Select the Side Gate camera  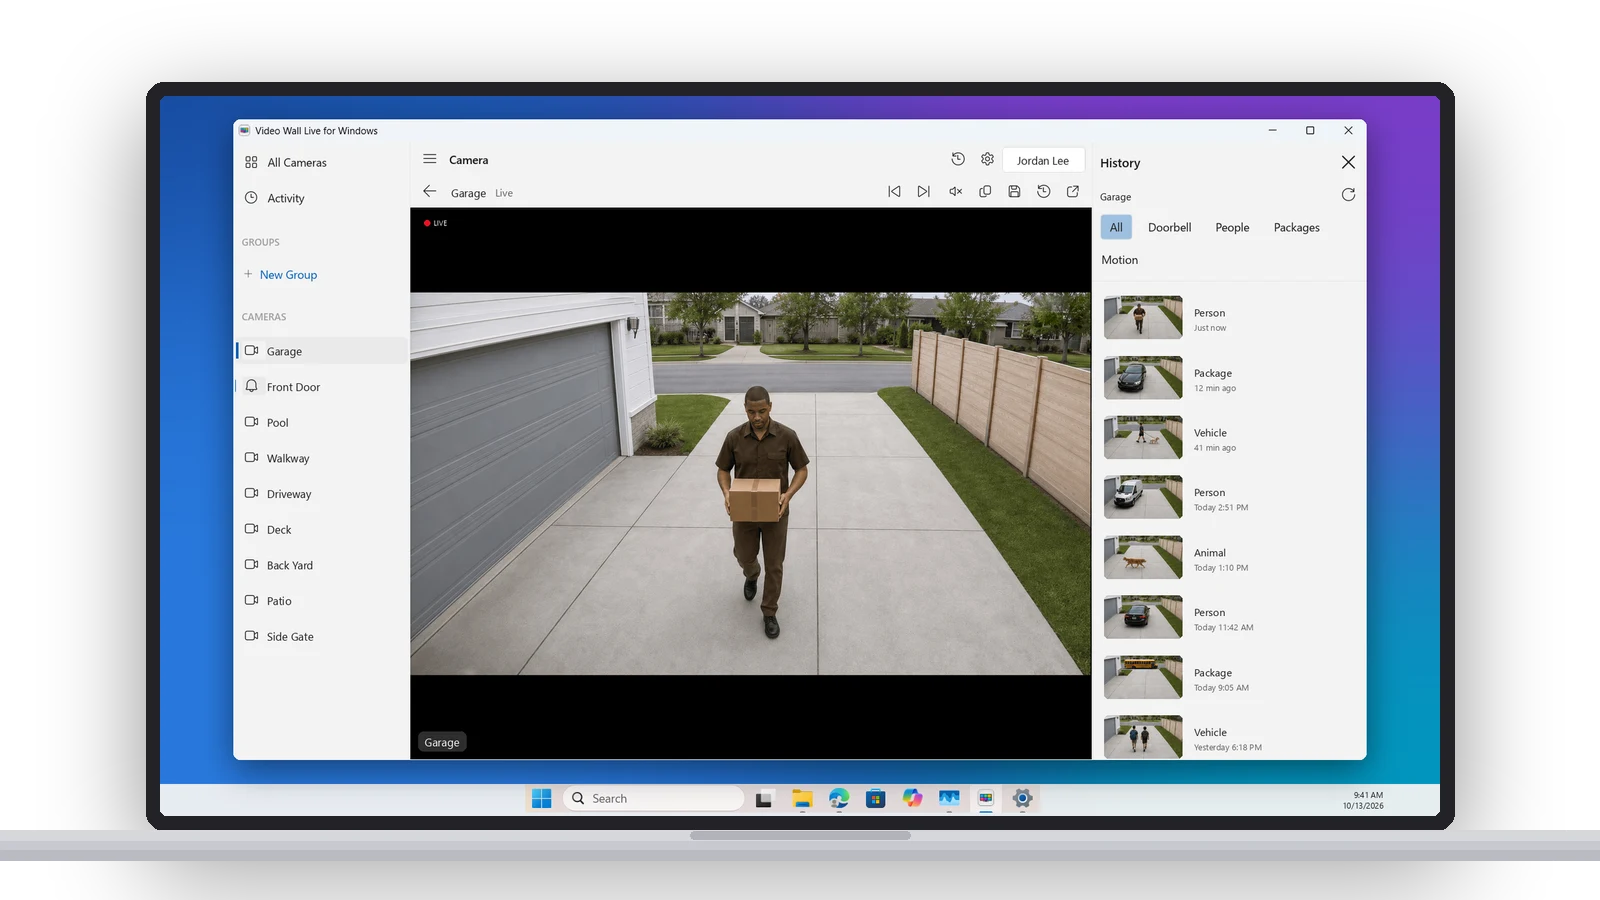[x=321, y=636]
